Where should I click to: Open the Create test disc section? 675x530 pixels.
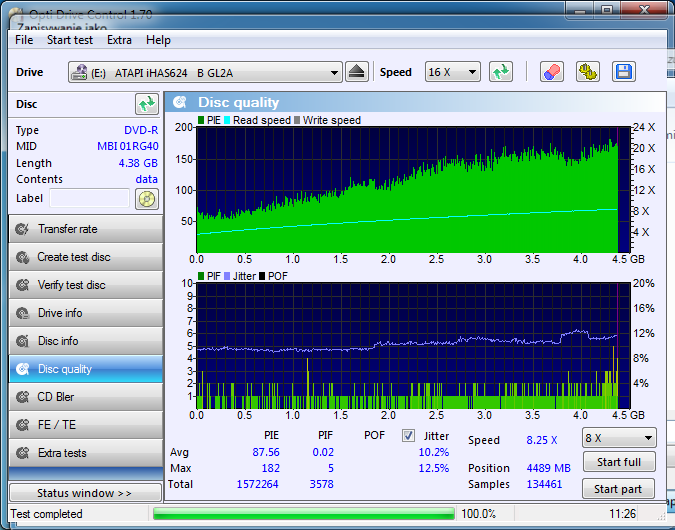pyautogui.click(x=86, y=257)
